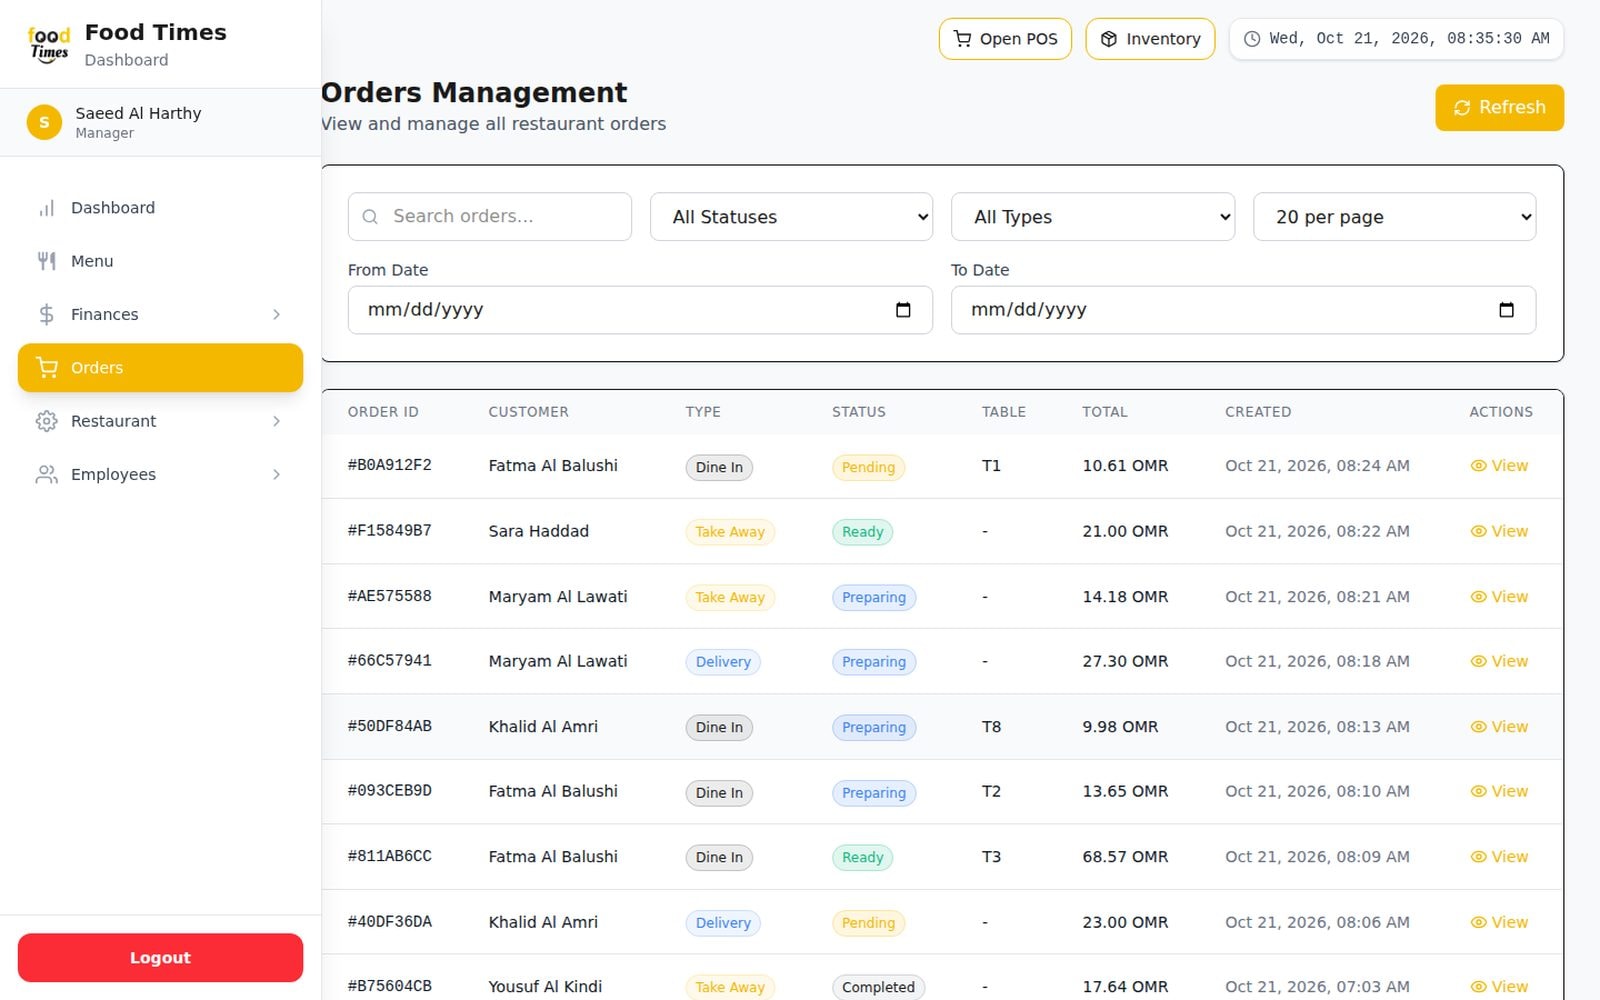Screen dimensions: 1600x1000
Task: Click the Restaurant gear icon
Action: tap(46, 421)
